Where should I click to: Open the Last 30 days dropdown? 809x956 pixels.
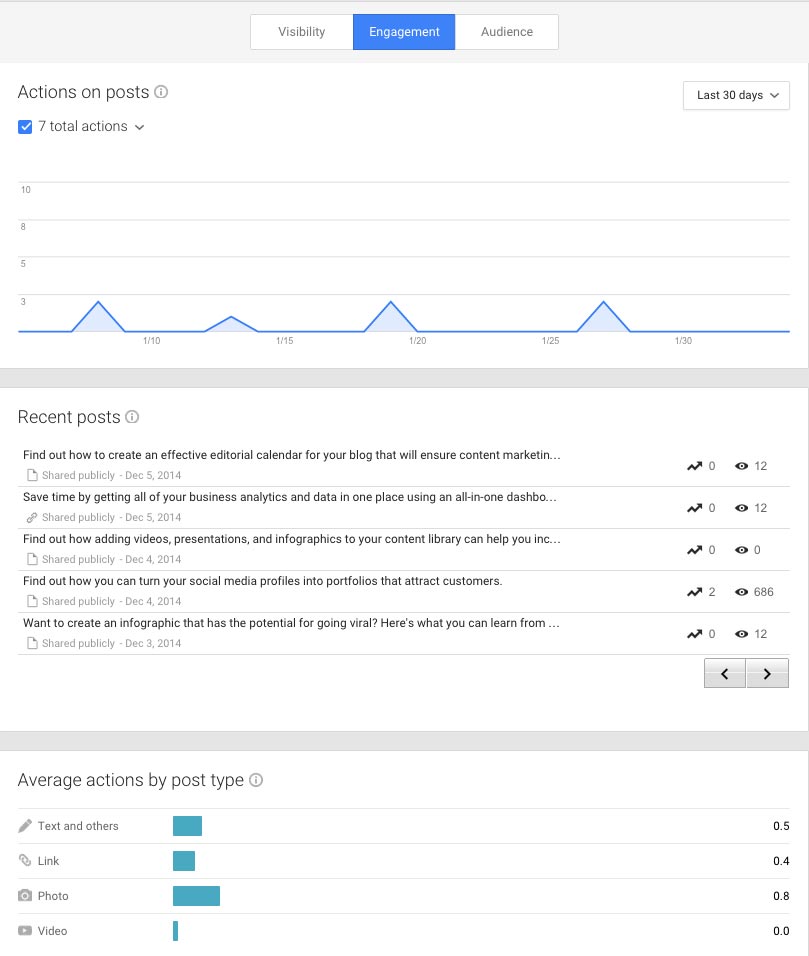point(736,95)
